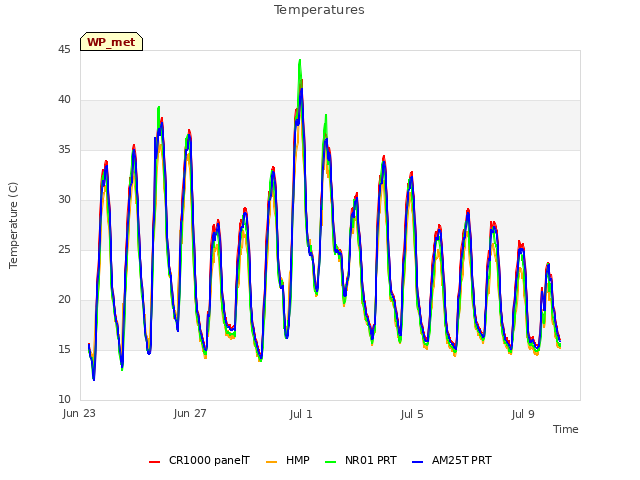Click the Temperature (C) axis label
Image resolution: width=640 pixels, height=480 pixels.
coord(13,225)
